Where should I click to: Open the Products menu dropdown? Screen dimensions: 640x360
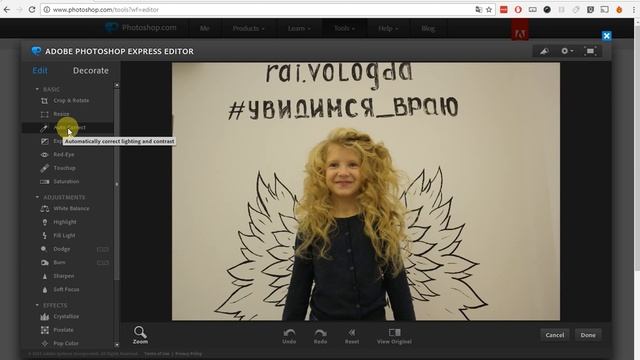248,28
